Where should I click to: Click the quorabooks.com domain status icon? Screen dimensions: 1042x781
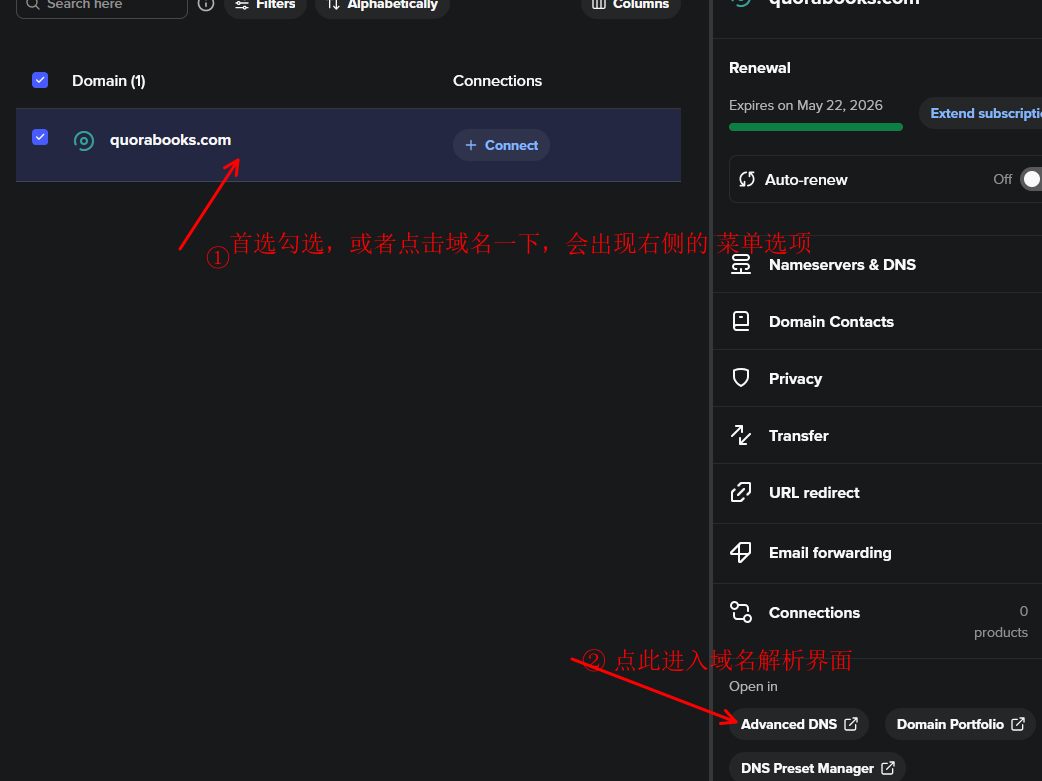84,141
